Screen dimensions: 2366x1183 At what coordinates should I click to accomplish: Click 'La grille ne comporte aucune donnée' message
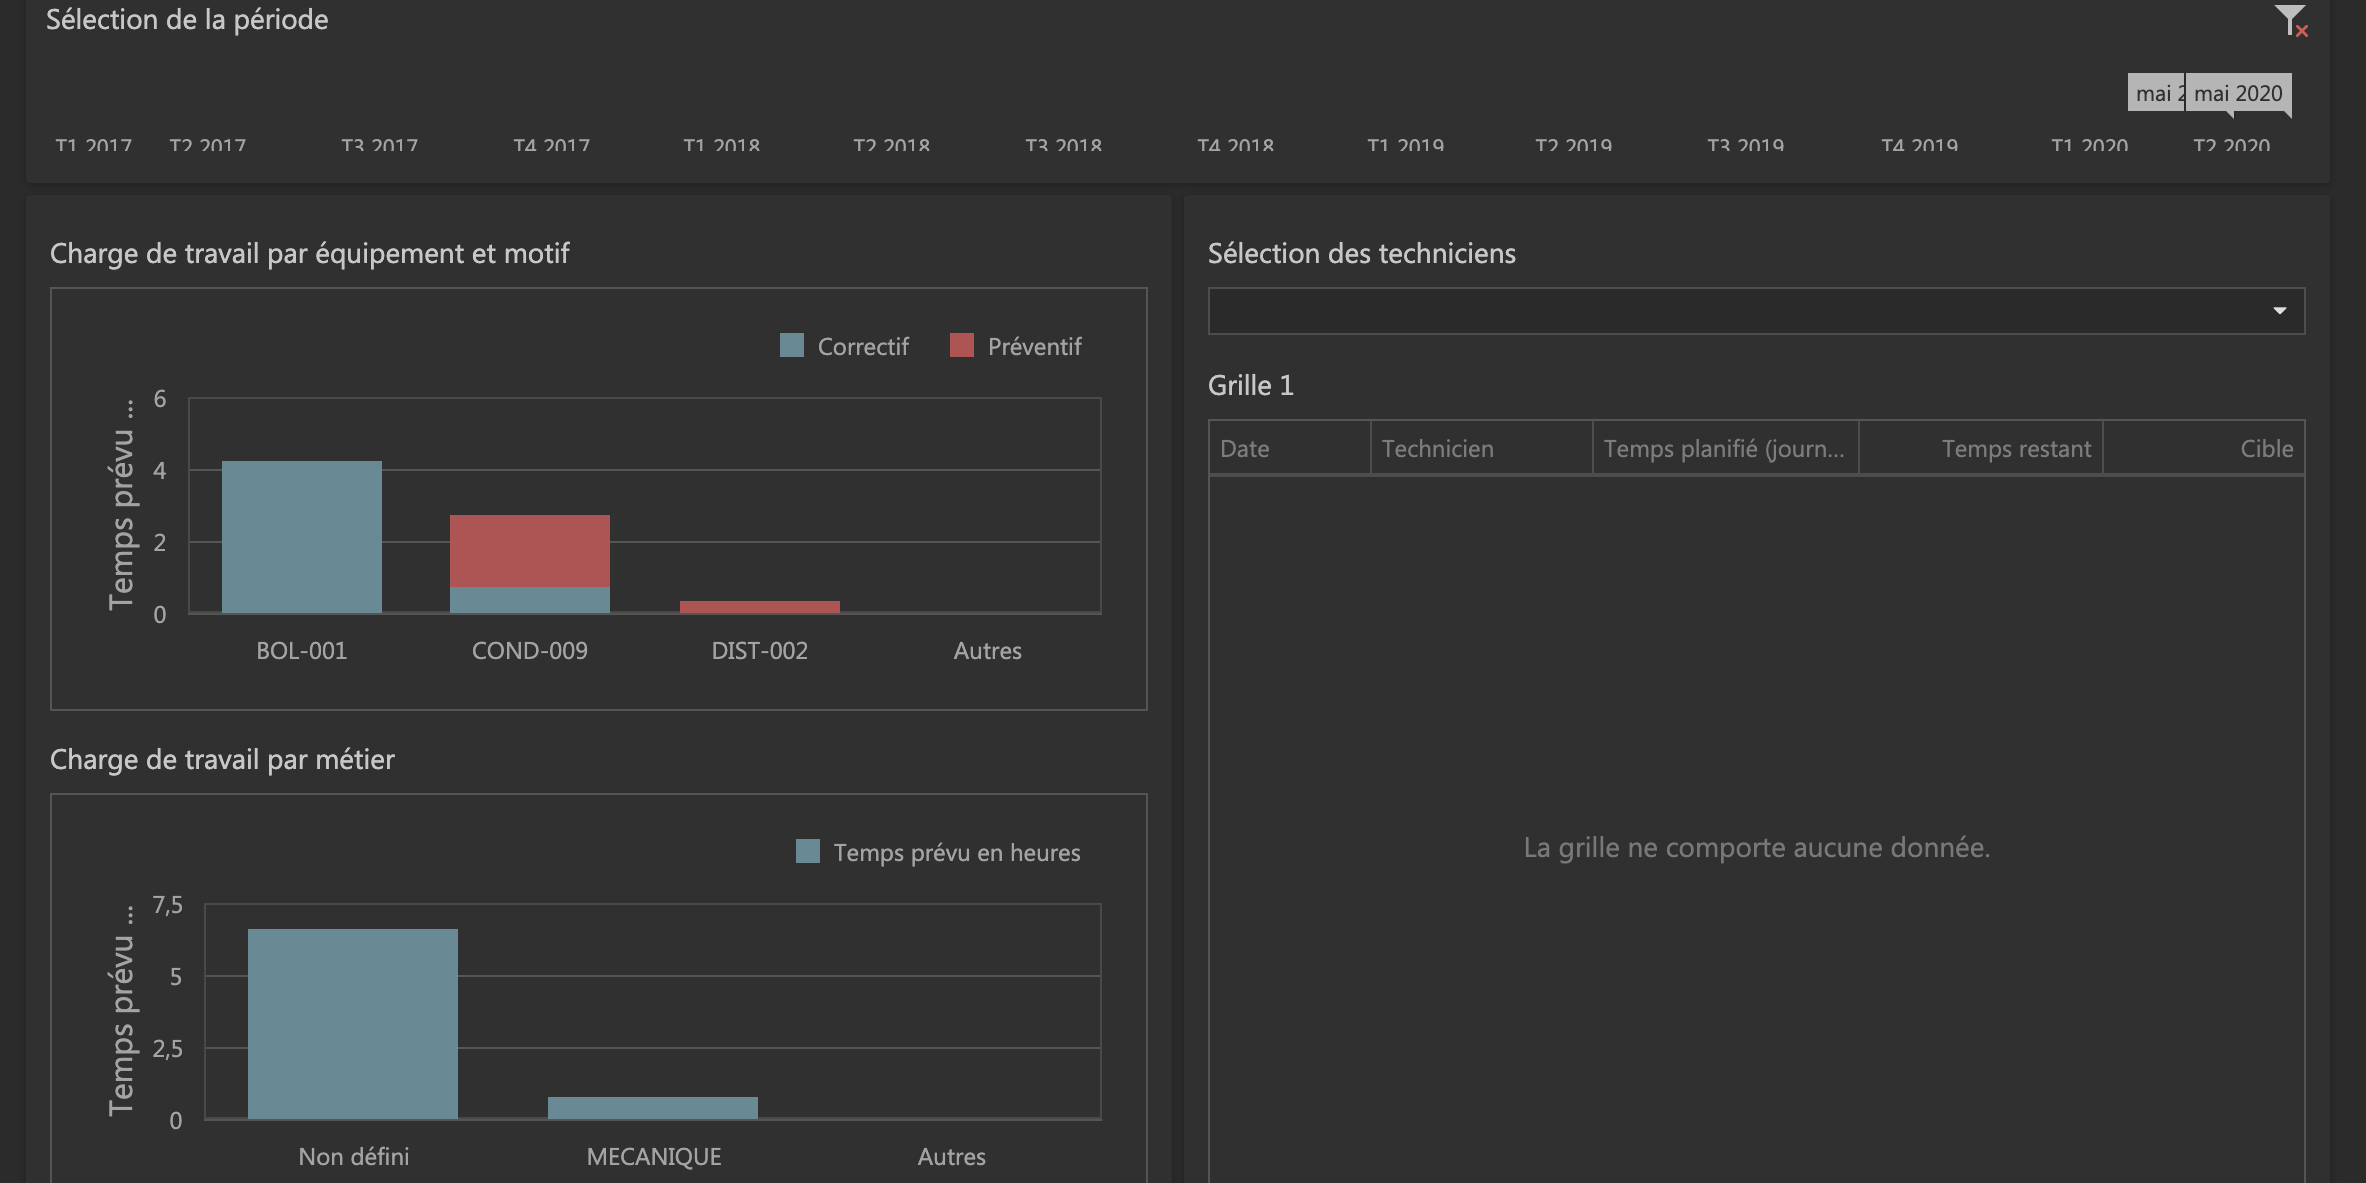click(1757, 847)
